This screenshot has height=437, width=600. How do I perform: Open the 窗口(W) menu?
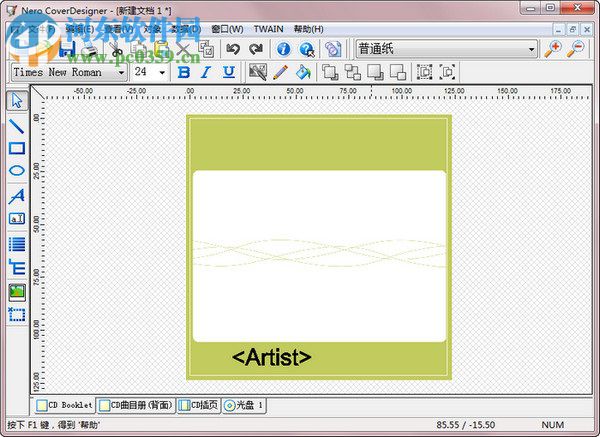click(227, 29)
